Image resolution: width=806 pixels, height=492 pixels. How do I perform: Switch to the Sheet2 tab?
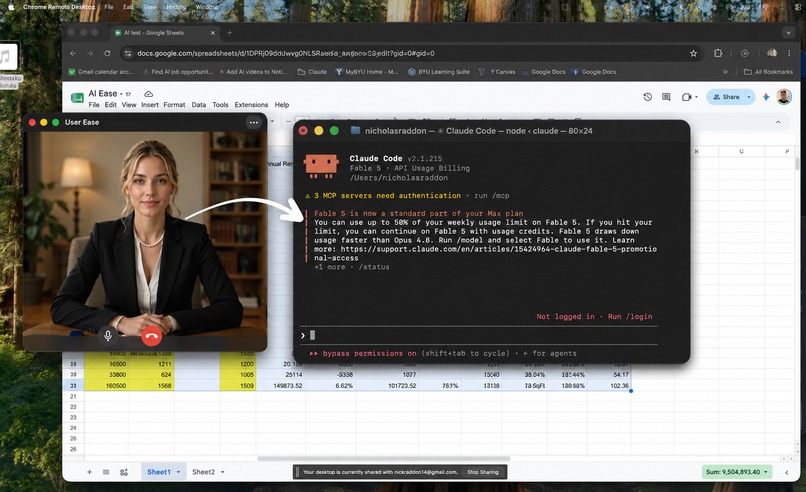coord(203,472)
